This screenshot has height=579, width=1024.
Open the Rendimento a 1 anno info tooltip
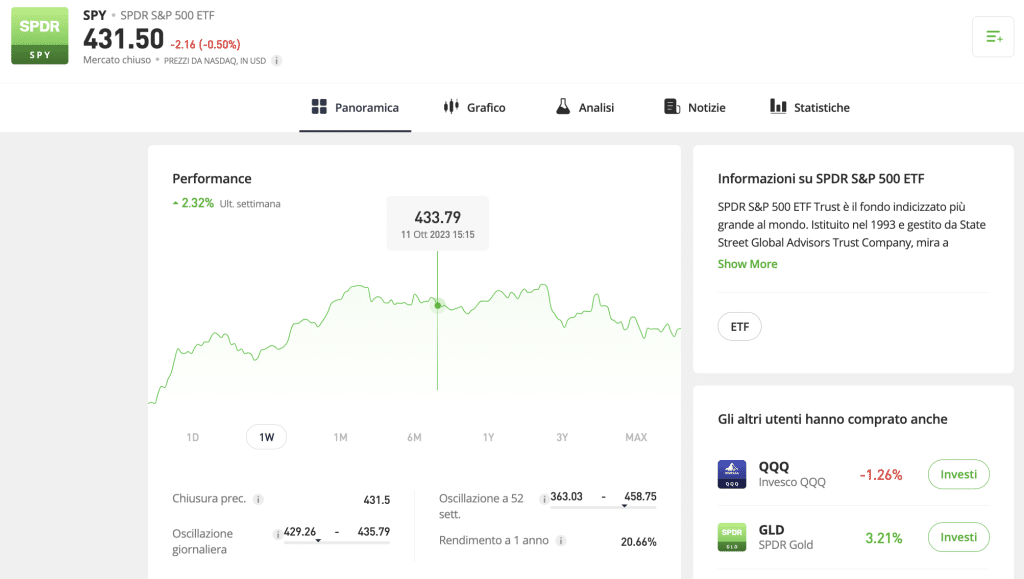pos(562,541)
